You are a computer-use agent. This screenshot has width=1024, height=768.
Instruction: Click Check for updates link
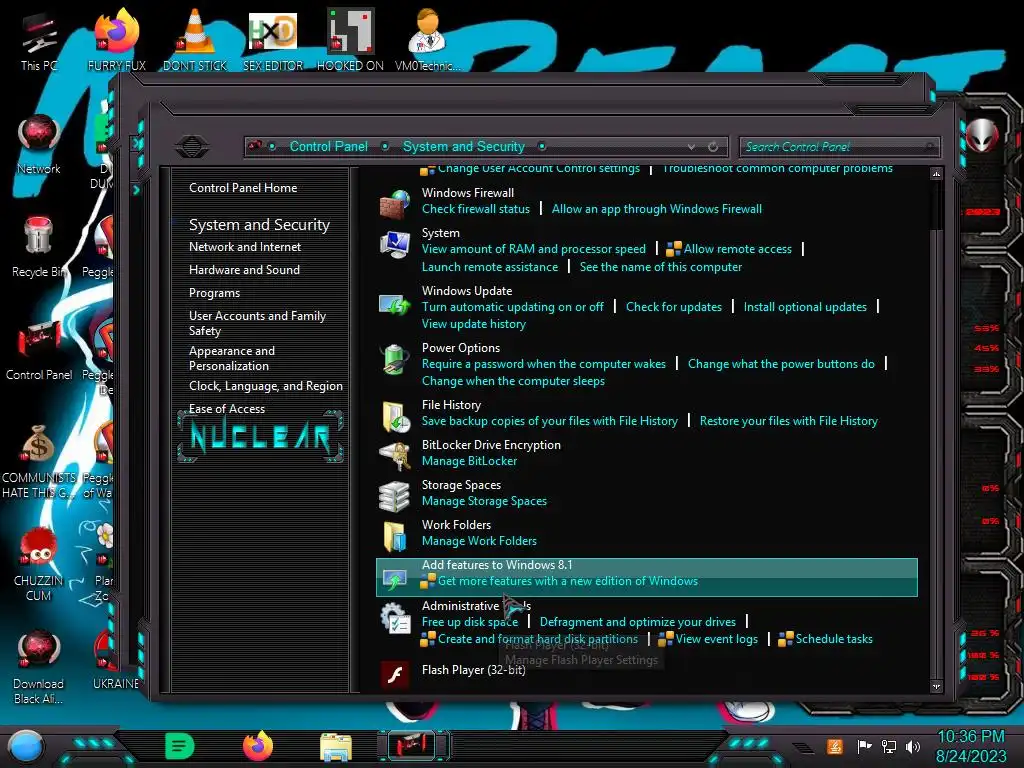[673, 307]
